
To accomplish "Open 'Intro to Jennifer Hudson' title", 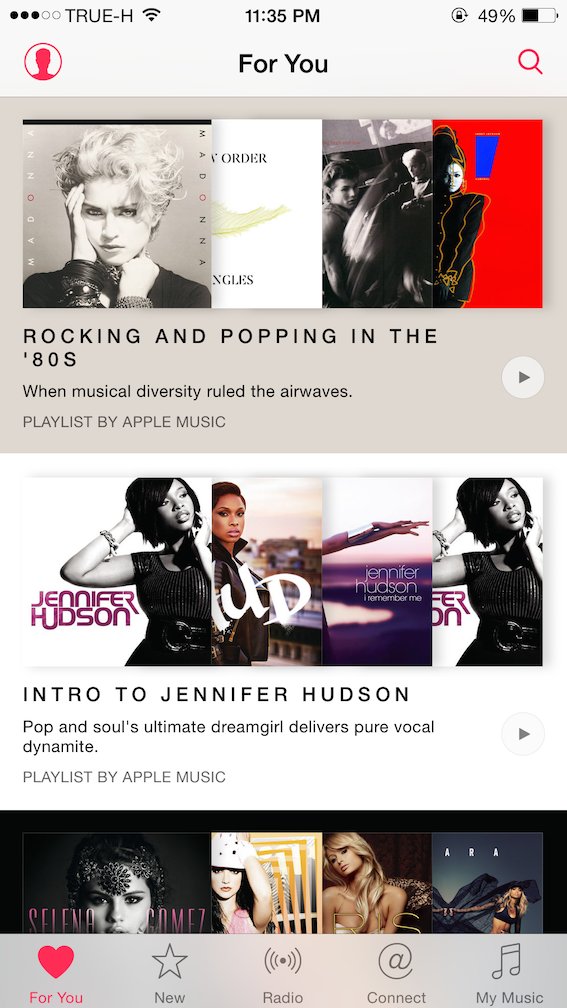I will tap(216, 694).
